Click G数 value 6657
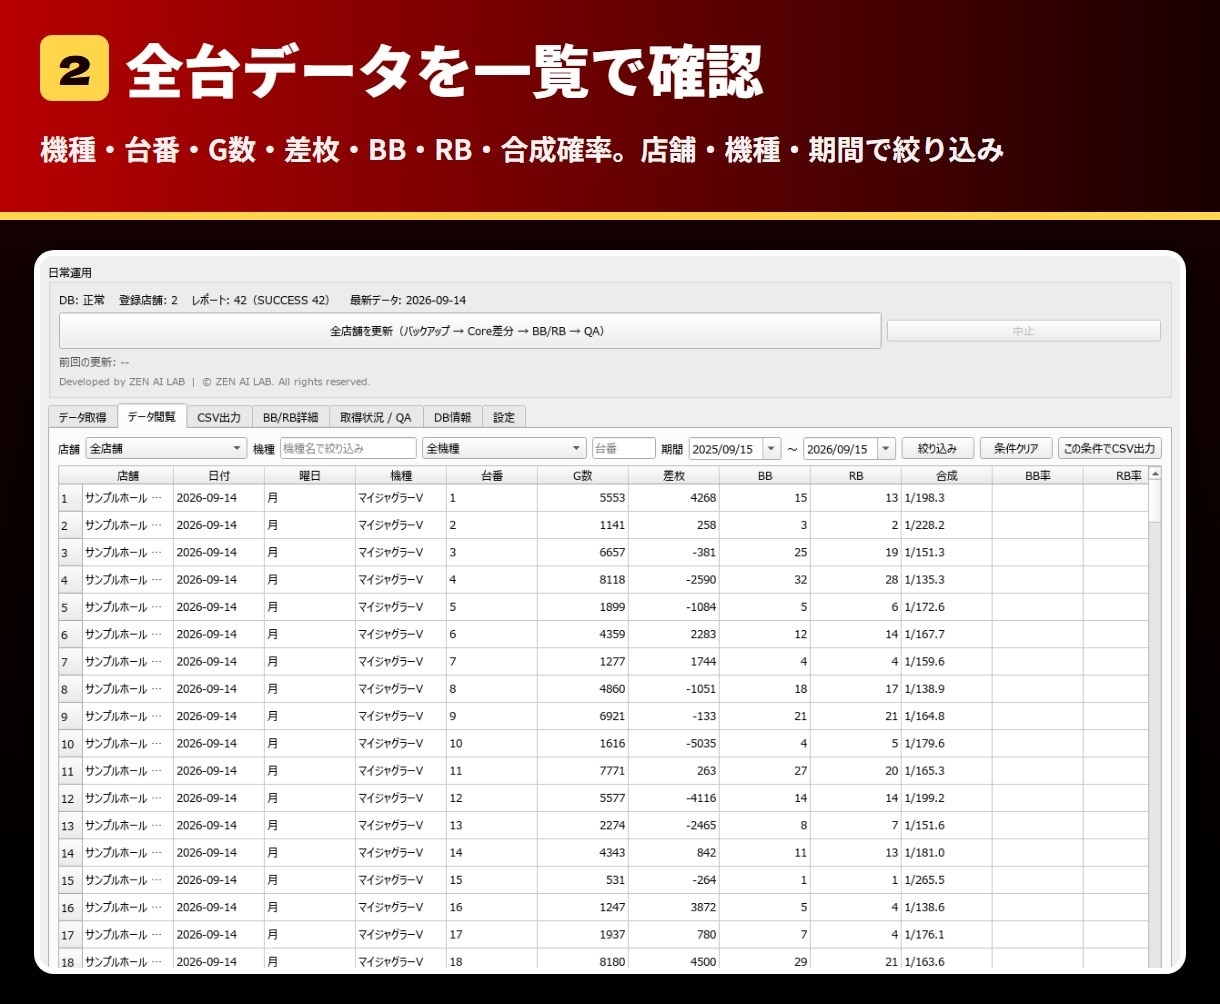 click(x=611, y=553)
